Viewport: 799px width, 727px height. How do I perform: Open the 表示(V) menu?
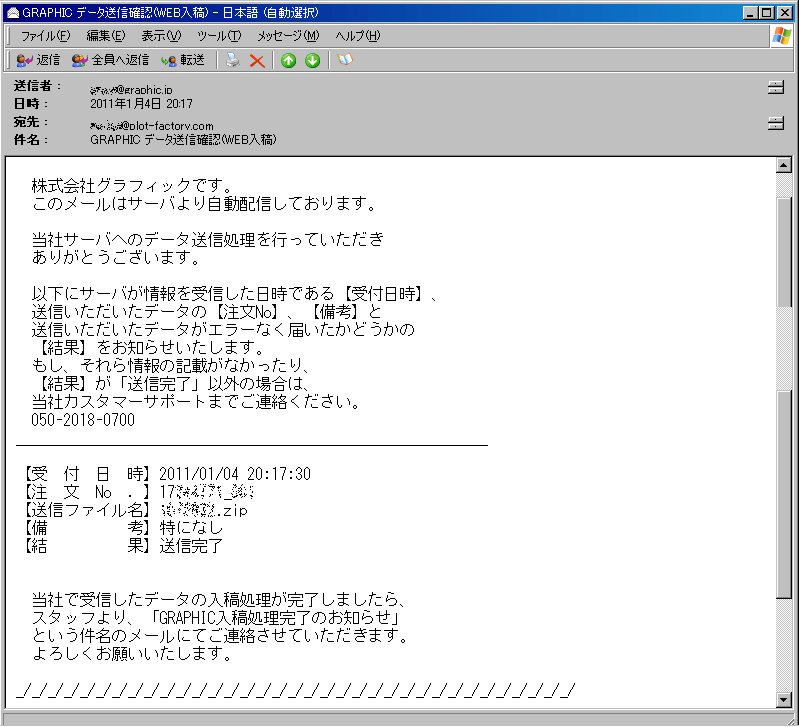click(x=161, y=36)
